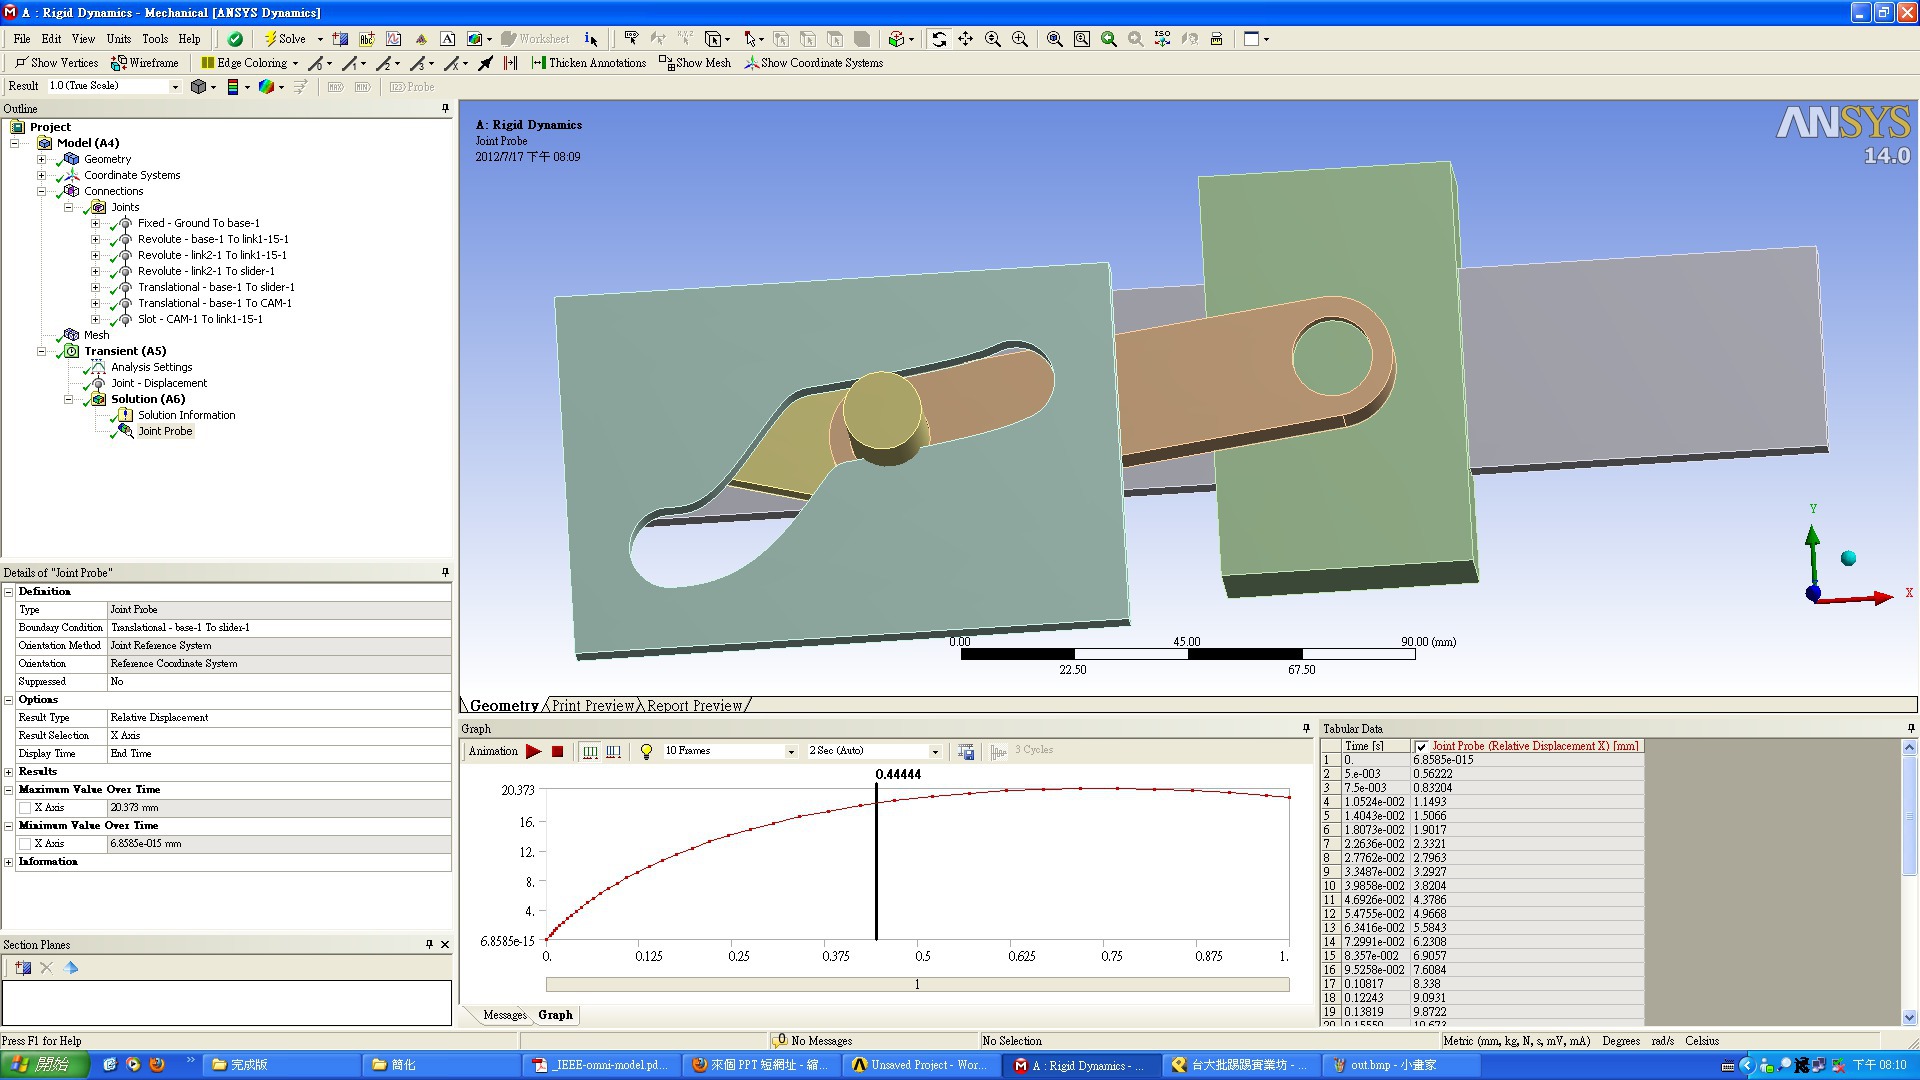Open the Result scale combo box

pyautogui.click(x=175, y=87)
